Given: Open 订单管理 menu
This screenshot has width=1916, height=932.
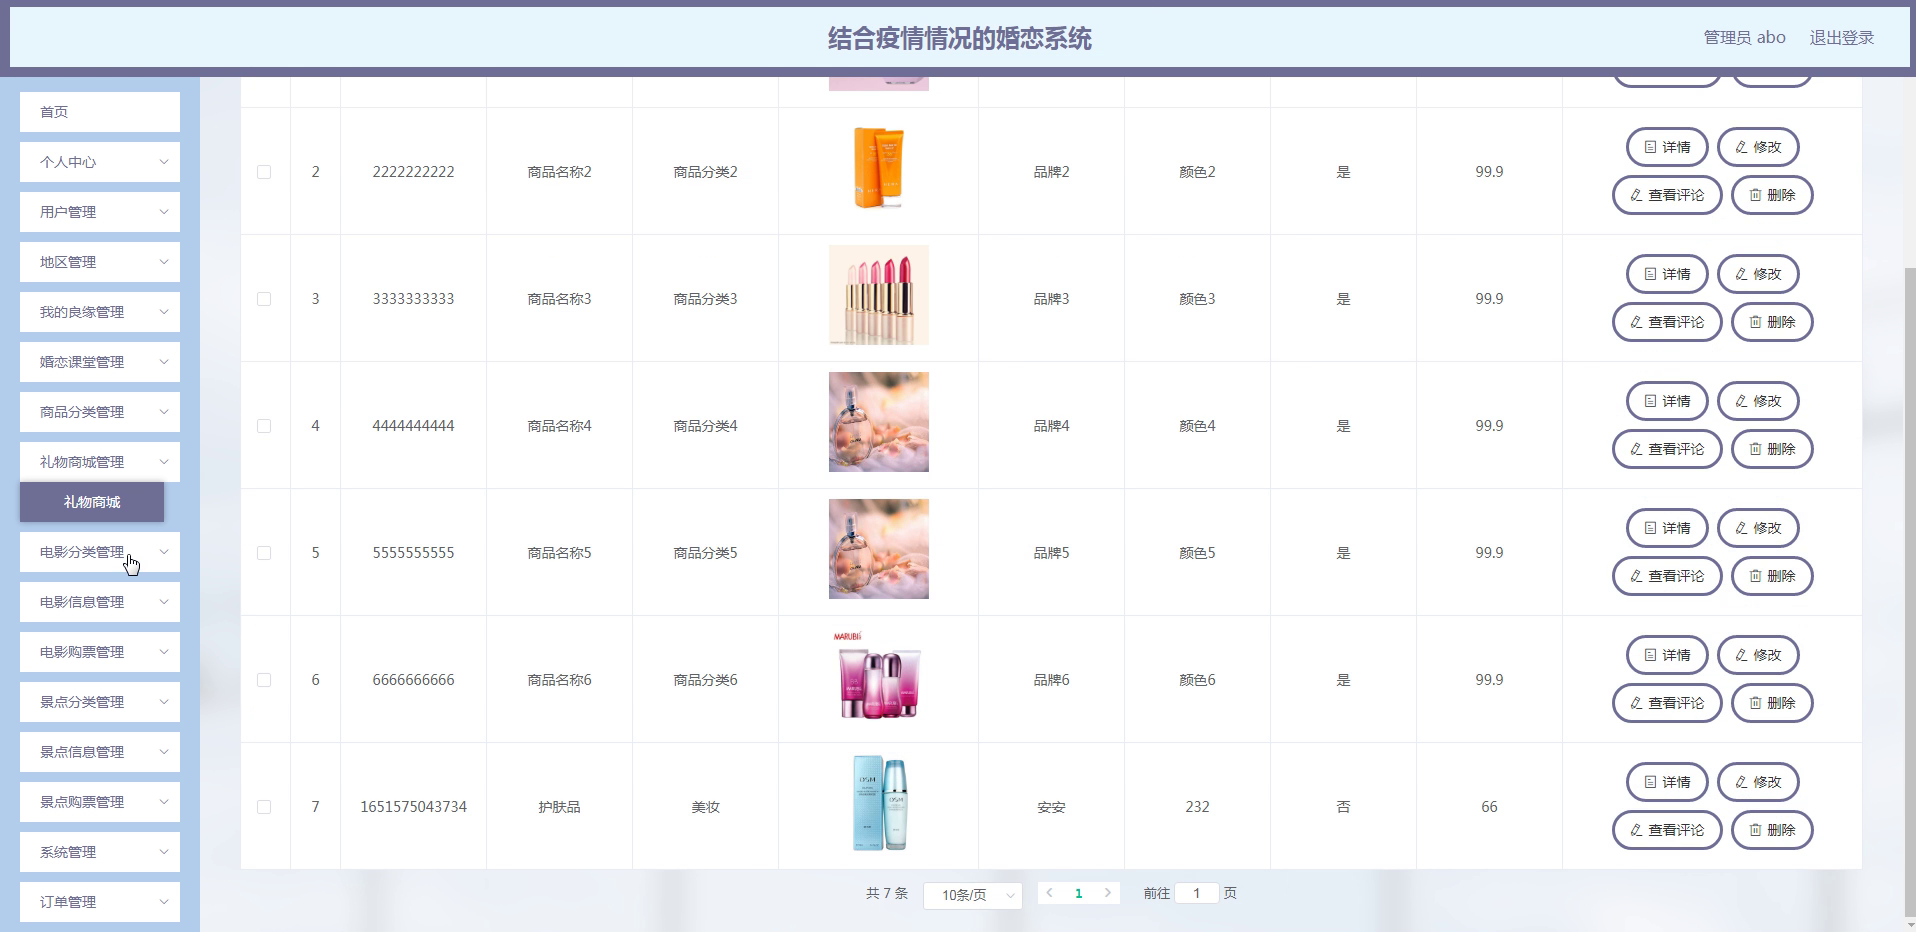Looking at the screenshot, I should [100, 902].
